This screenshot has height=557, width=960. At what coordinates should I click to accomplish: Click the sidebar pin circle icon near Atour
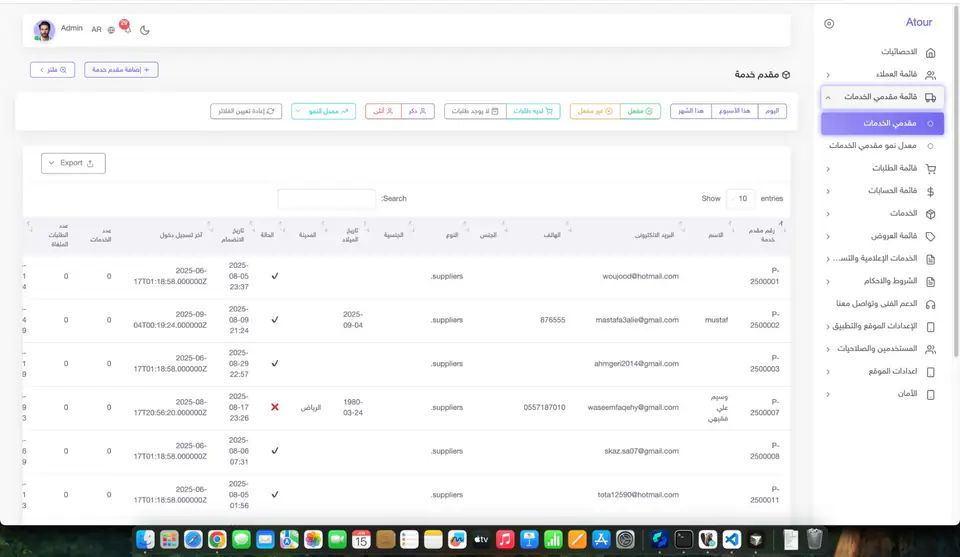coord(829,24)
